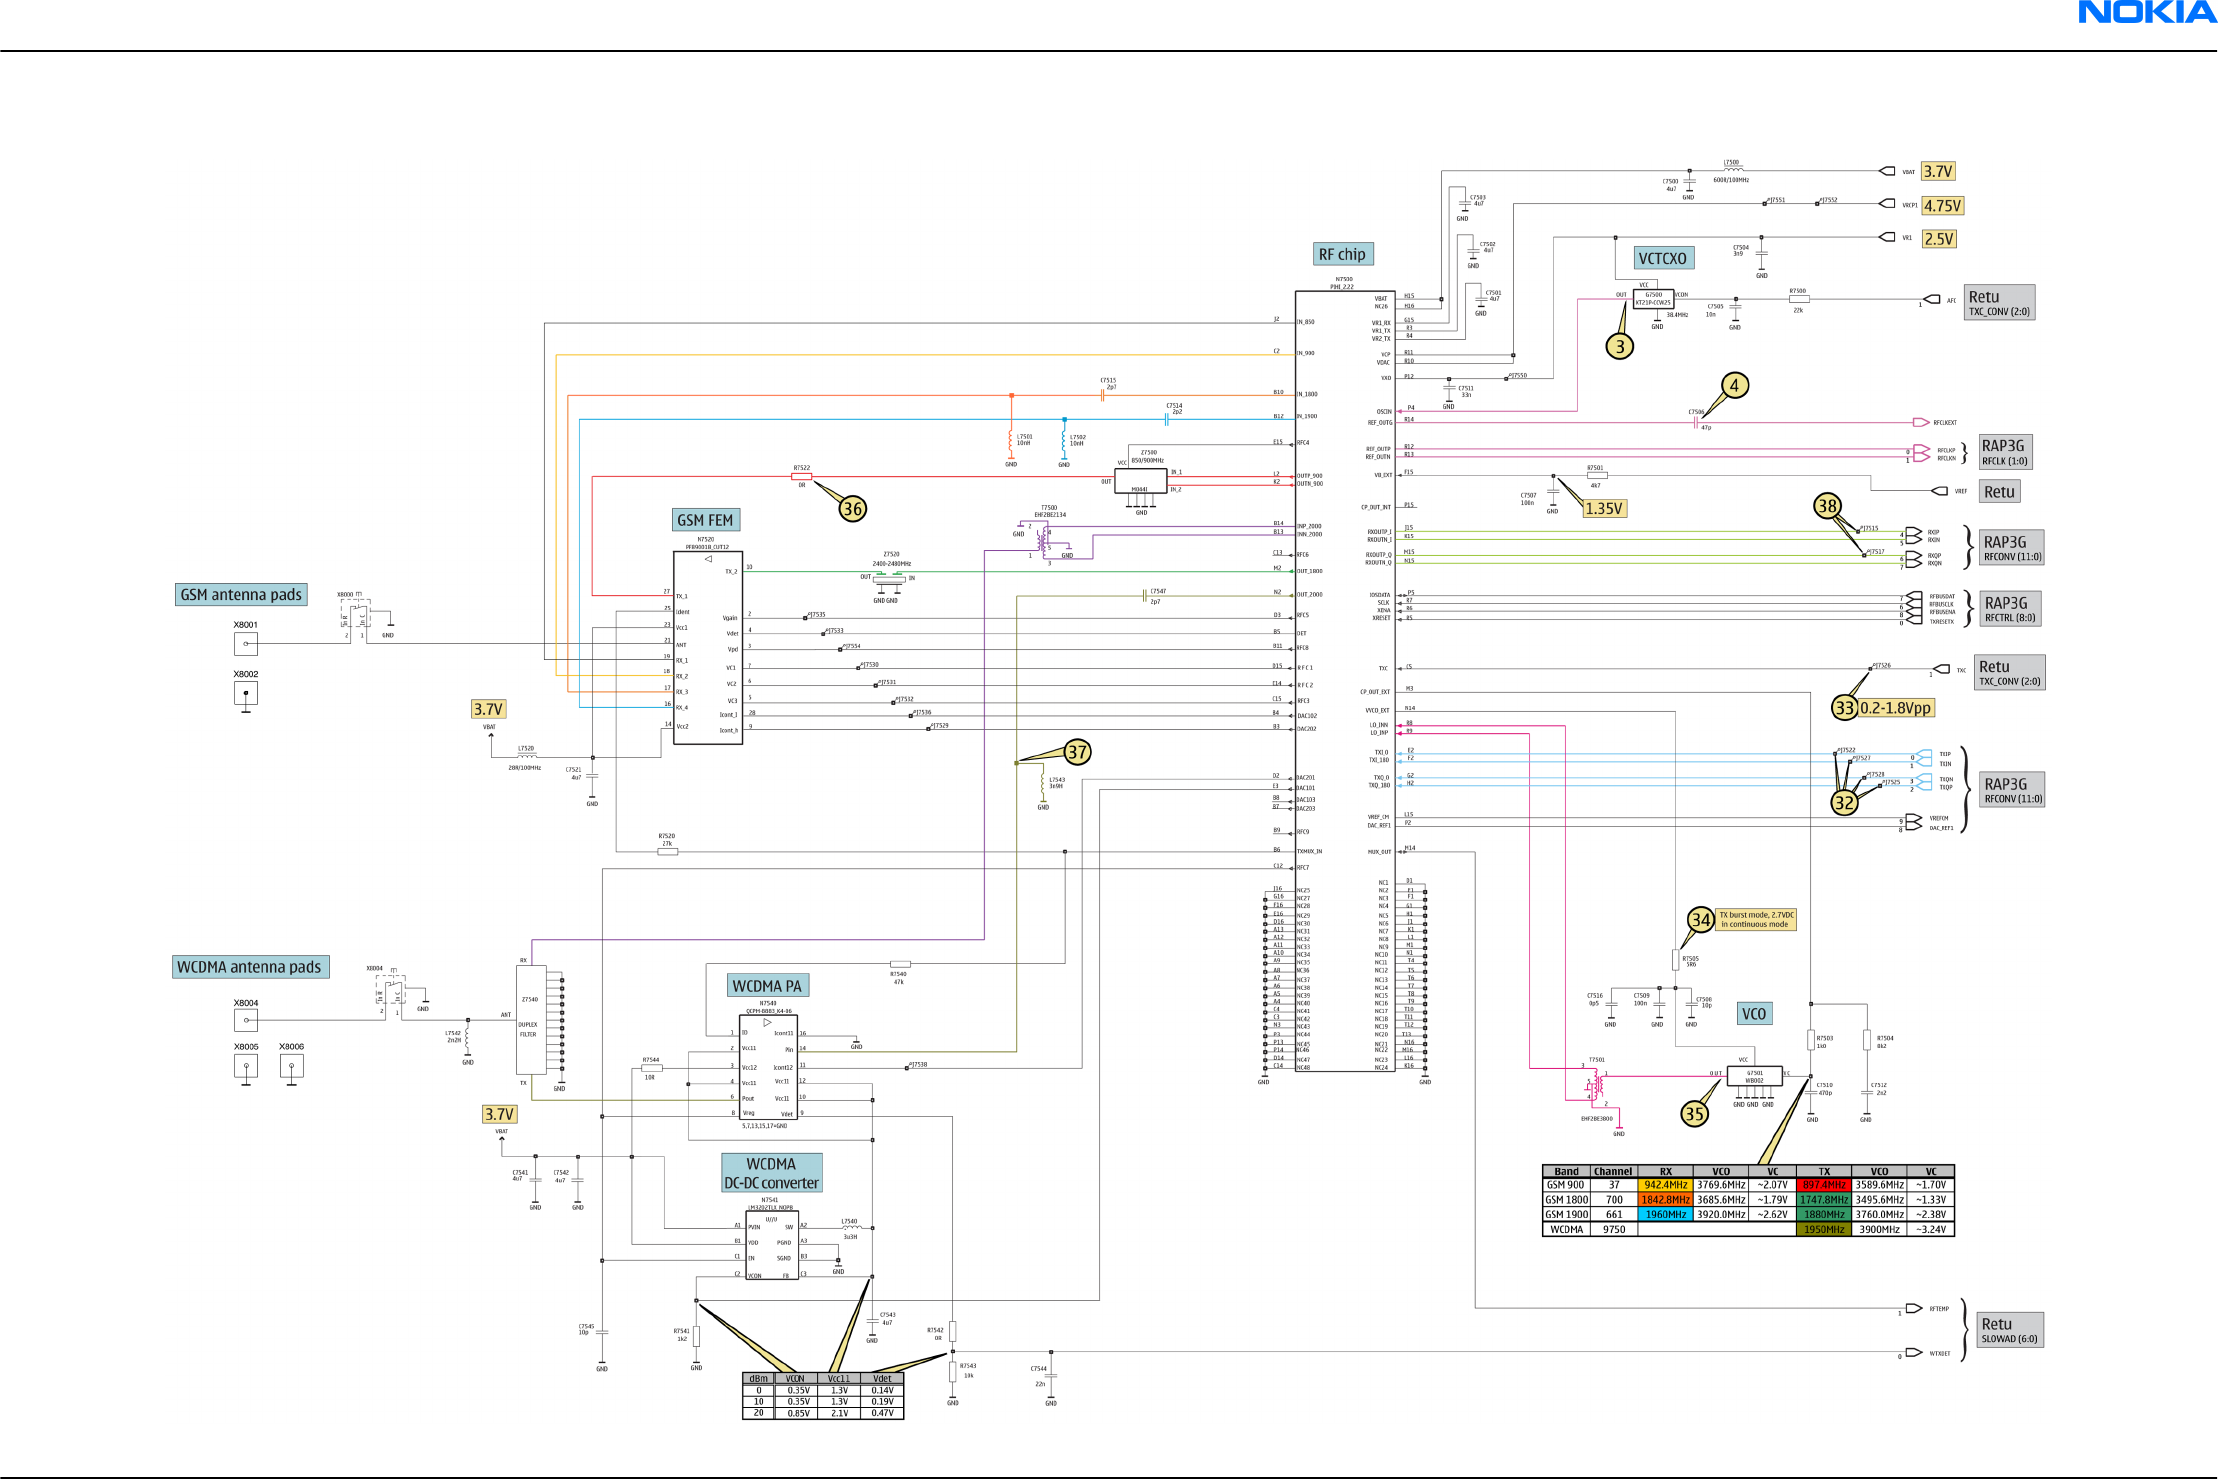The width and height of the screenshot is (2218, 1479).
Task: Click the WCDMA DC-DC converter label
Action: pos(771,1173)
